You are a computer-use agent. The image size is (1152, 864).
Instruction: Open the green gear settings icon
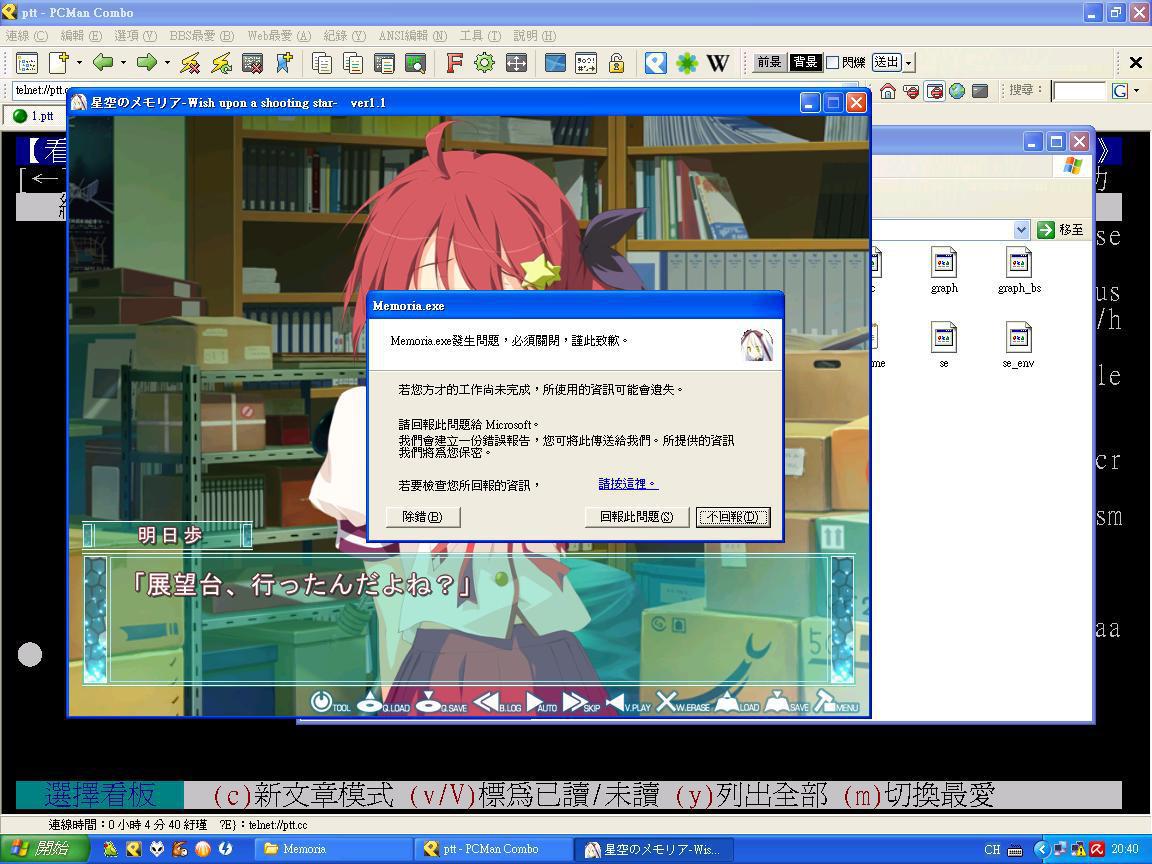tap(484, 63)
